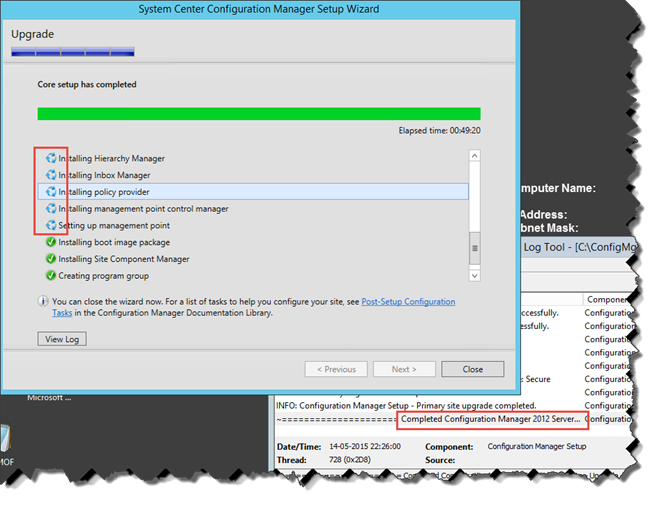Click the Elapsed time 00:49:20 text
This screenshot has height=507, width=664.
coord(439,130)
